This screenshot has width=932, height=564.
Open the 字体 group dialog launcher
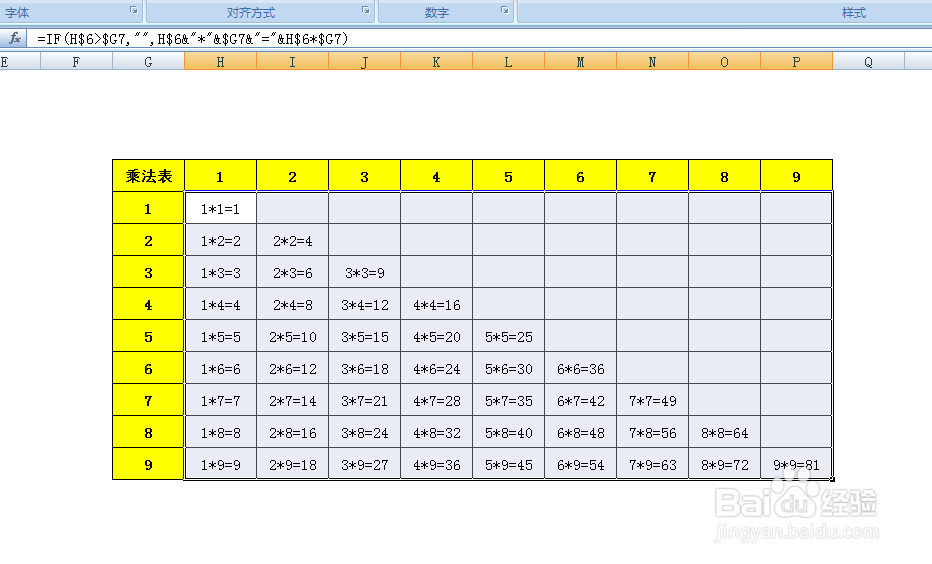134,10
